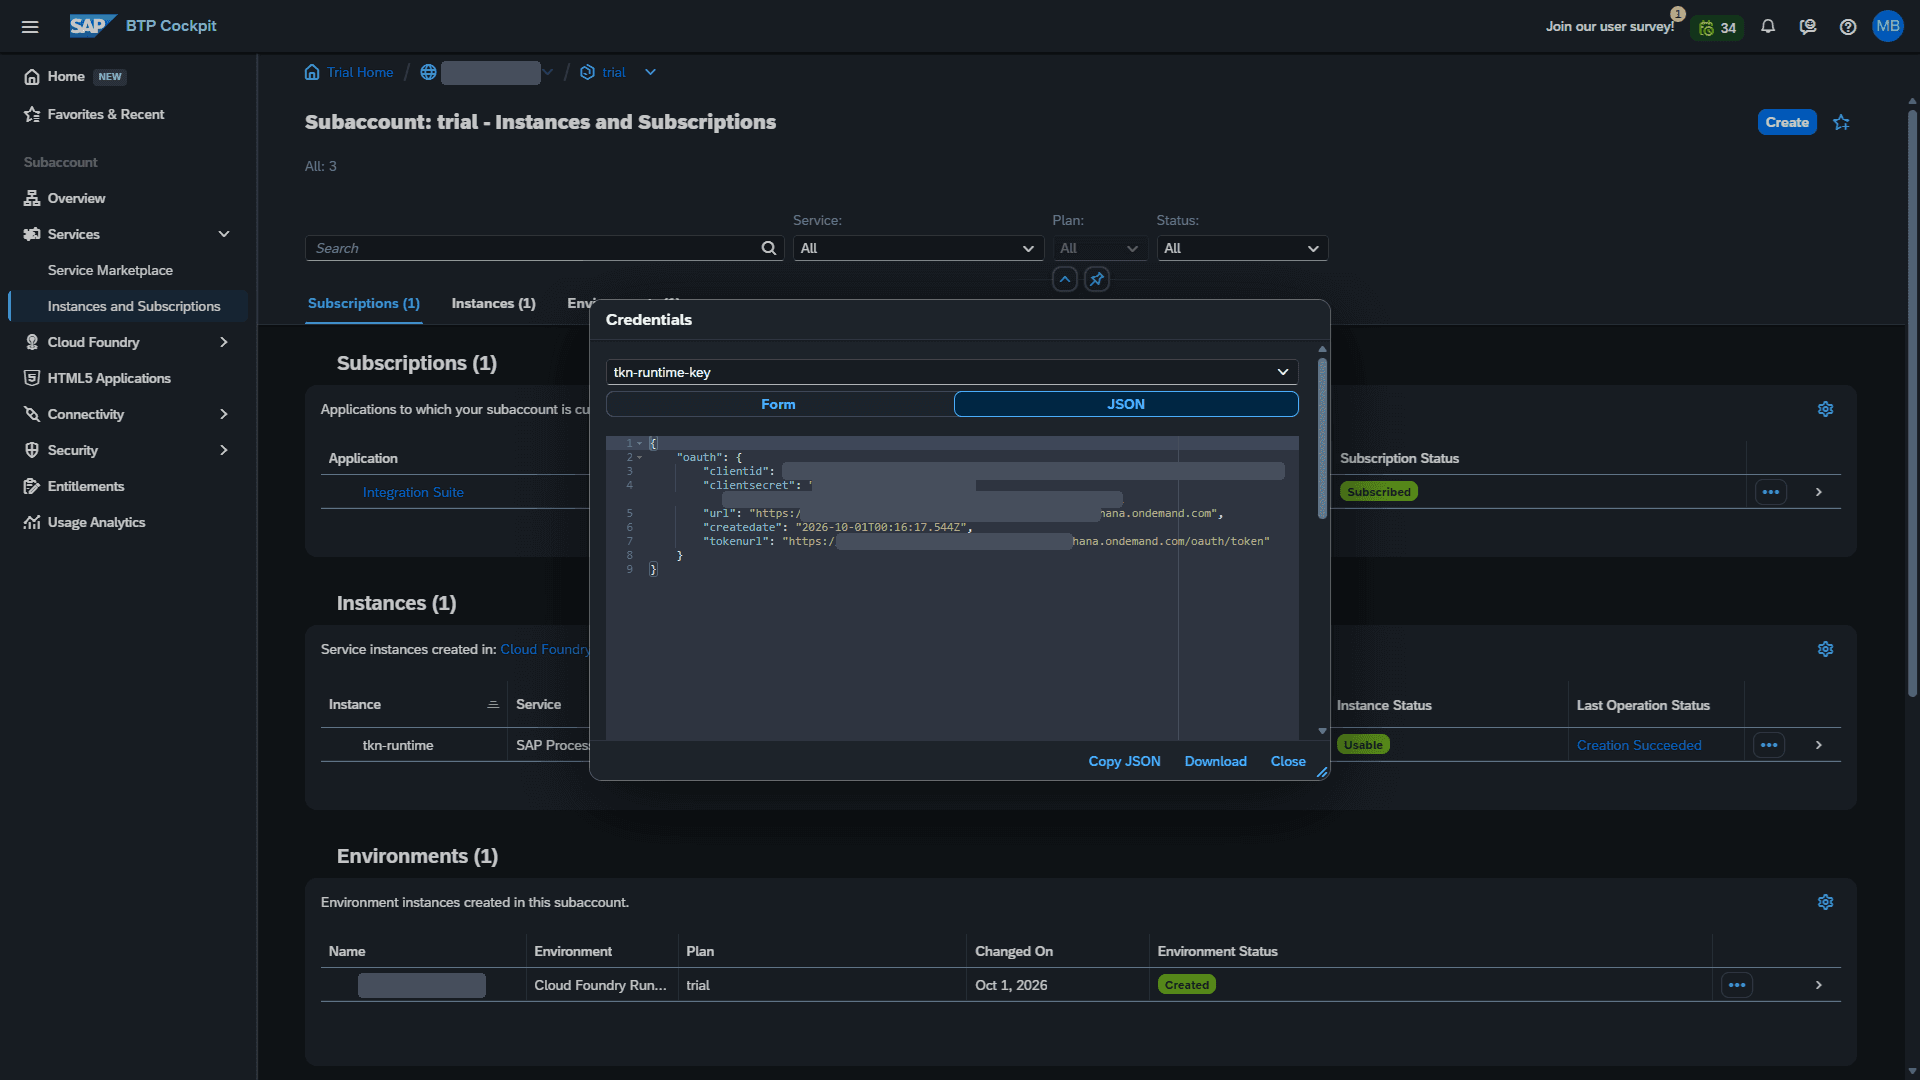The image size is (1920, 1080).
Task: Add page to favorites with star icon
Action: coord(1841,122)
